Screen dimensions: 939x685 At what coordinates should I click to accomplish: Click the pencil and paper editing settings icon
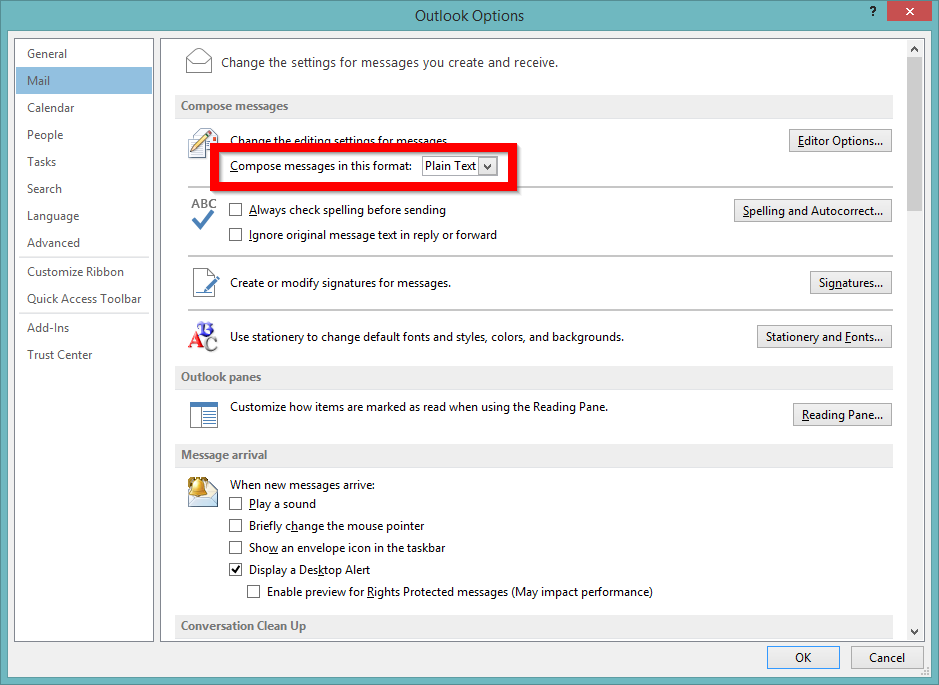[x=202, y=143]
